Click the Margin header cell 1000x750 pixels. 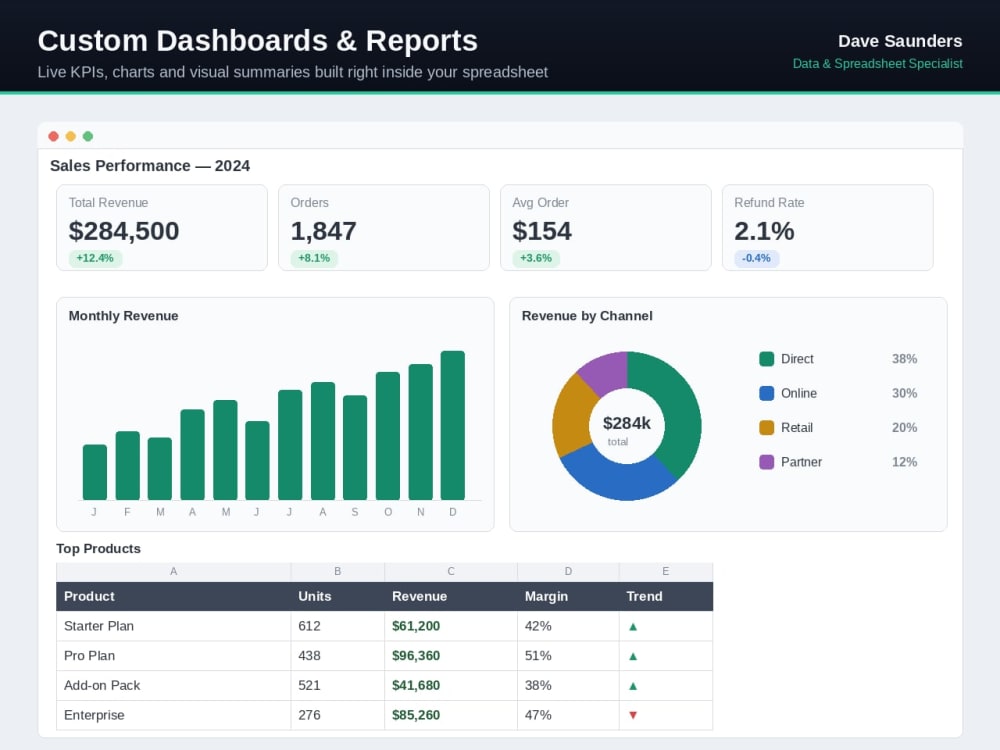pyautogui.click(x=568, y=596)
